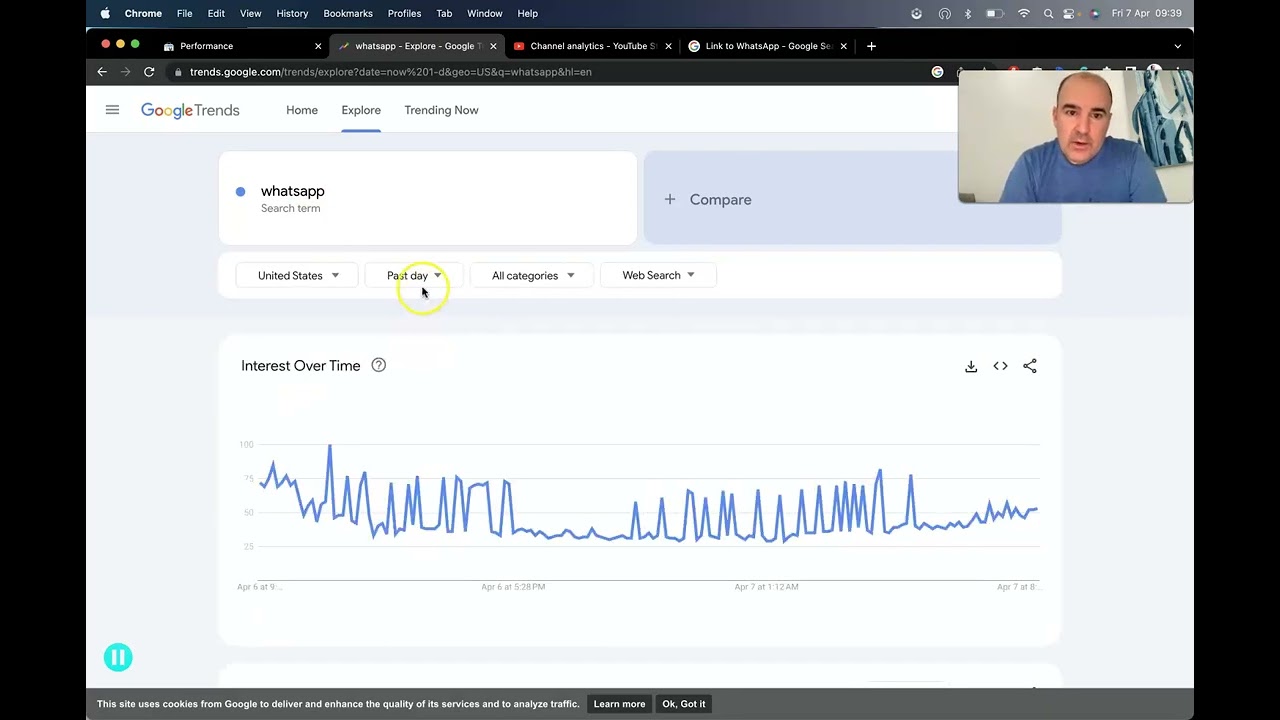Screen dimensions: 1280x720
Task: Click the webcam video overlay thumbnail
Action: coord(1075,136)
